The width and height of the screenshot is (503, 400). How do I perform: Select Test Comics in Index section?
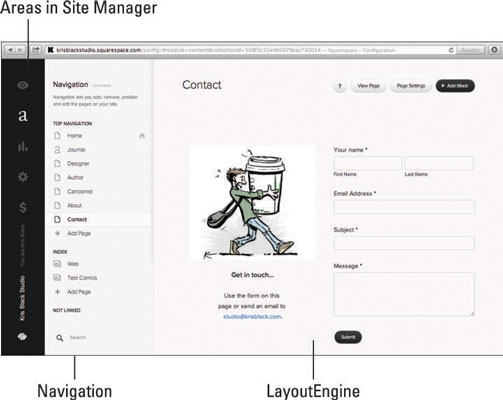point(82,278)
